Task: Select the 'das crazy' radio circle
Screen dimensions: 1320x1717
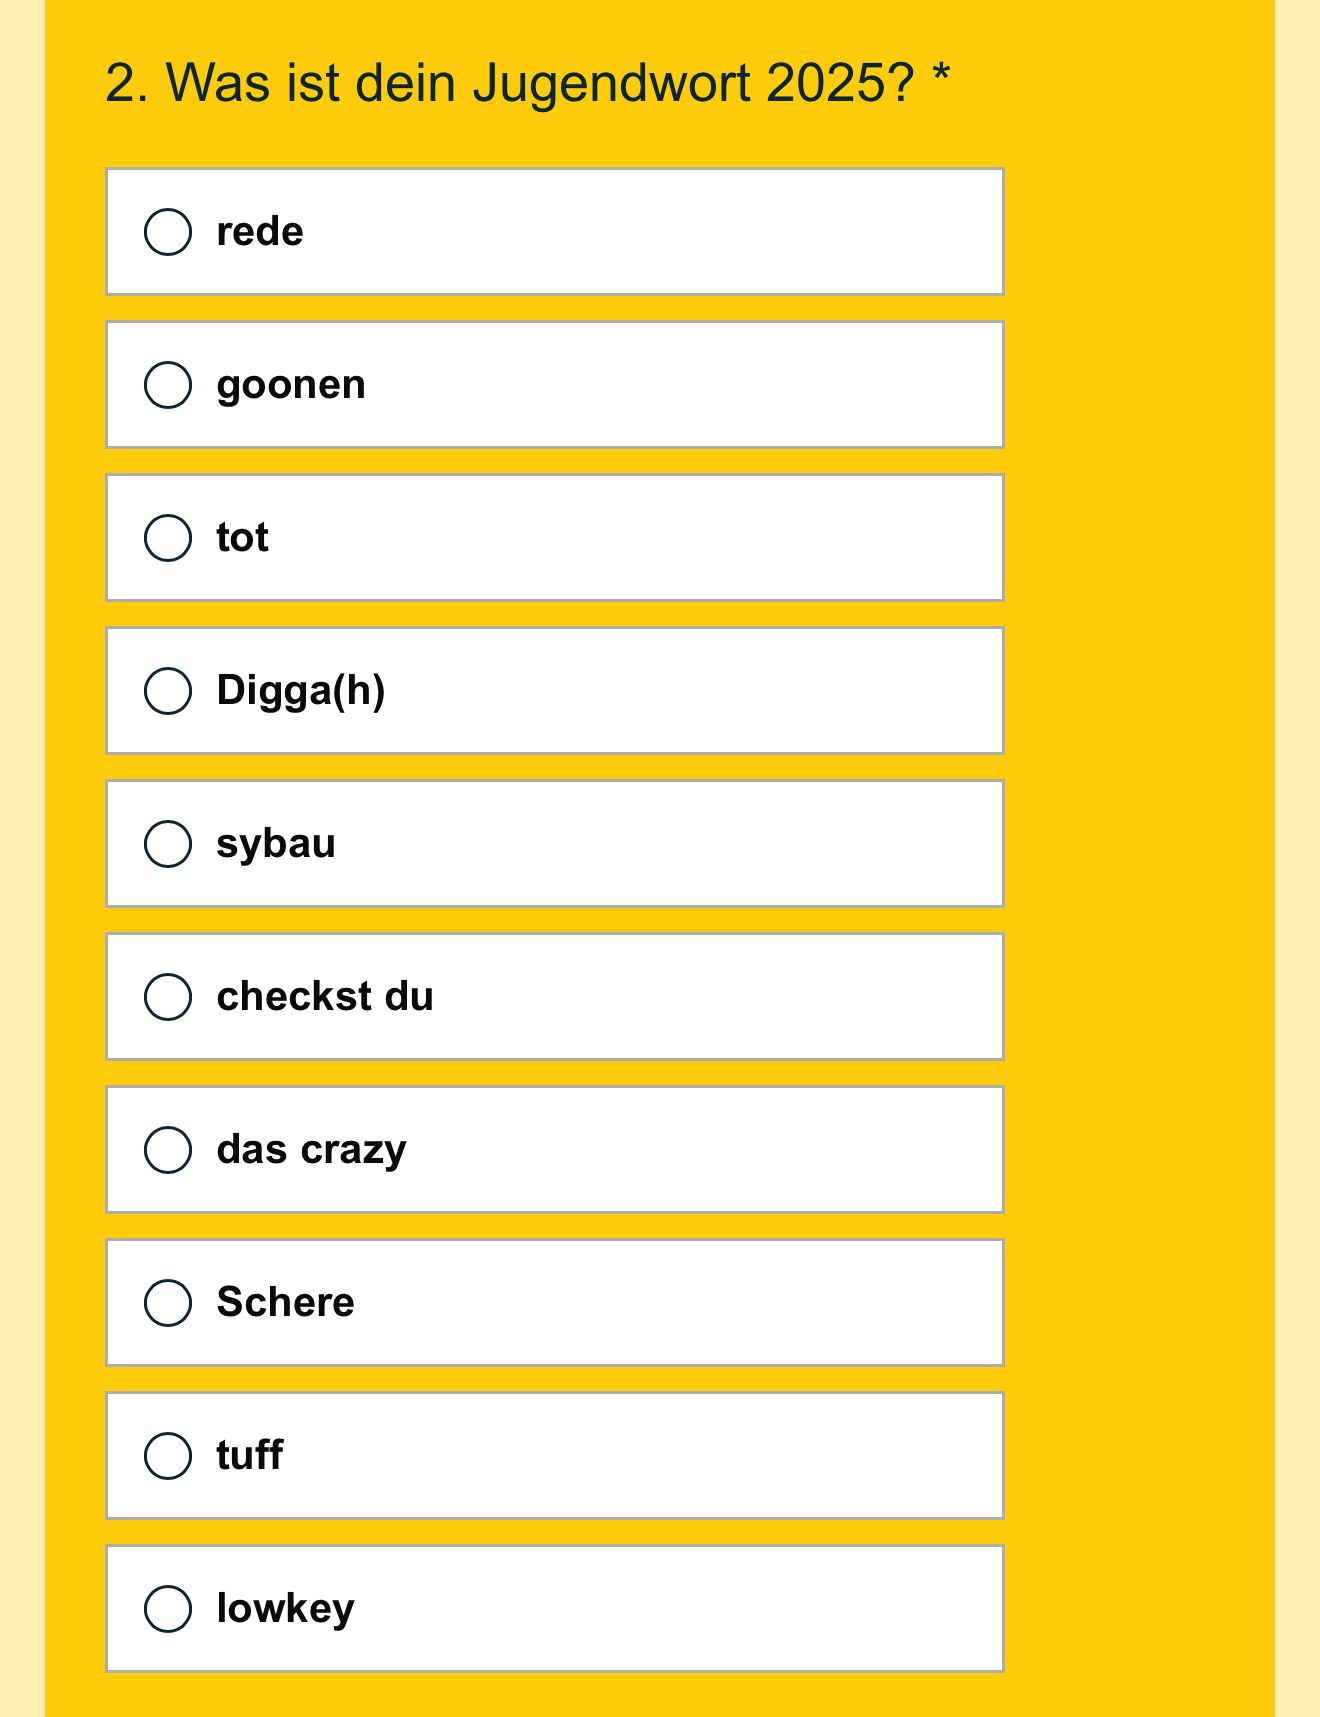Action: point(168,1150)
